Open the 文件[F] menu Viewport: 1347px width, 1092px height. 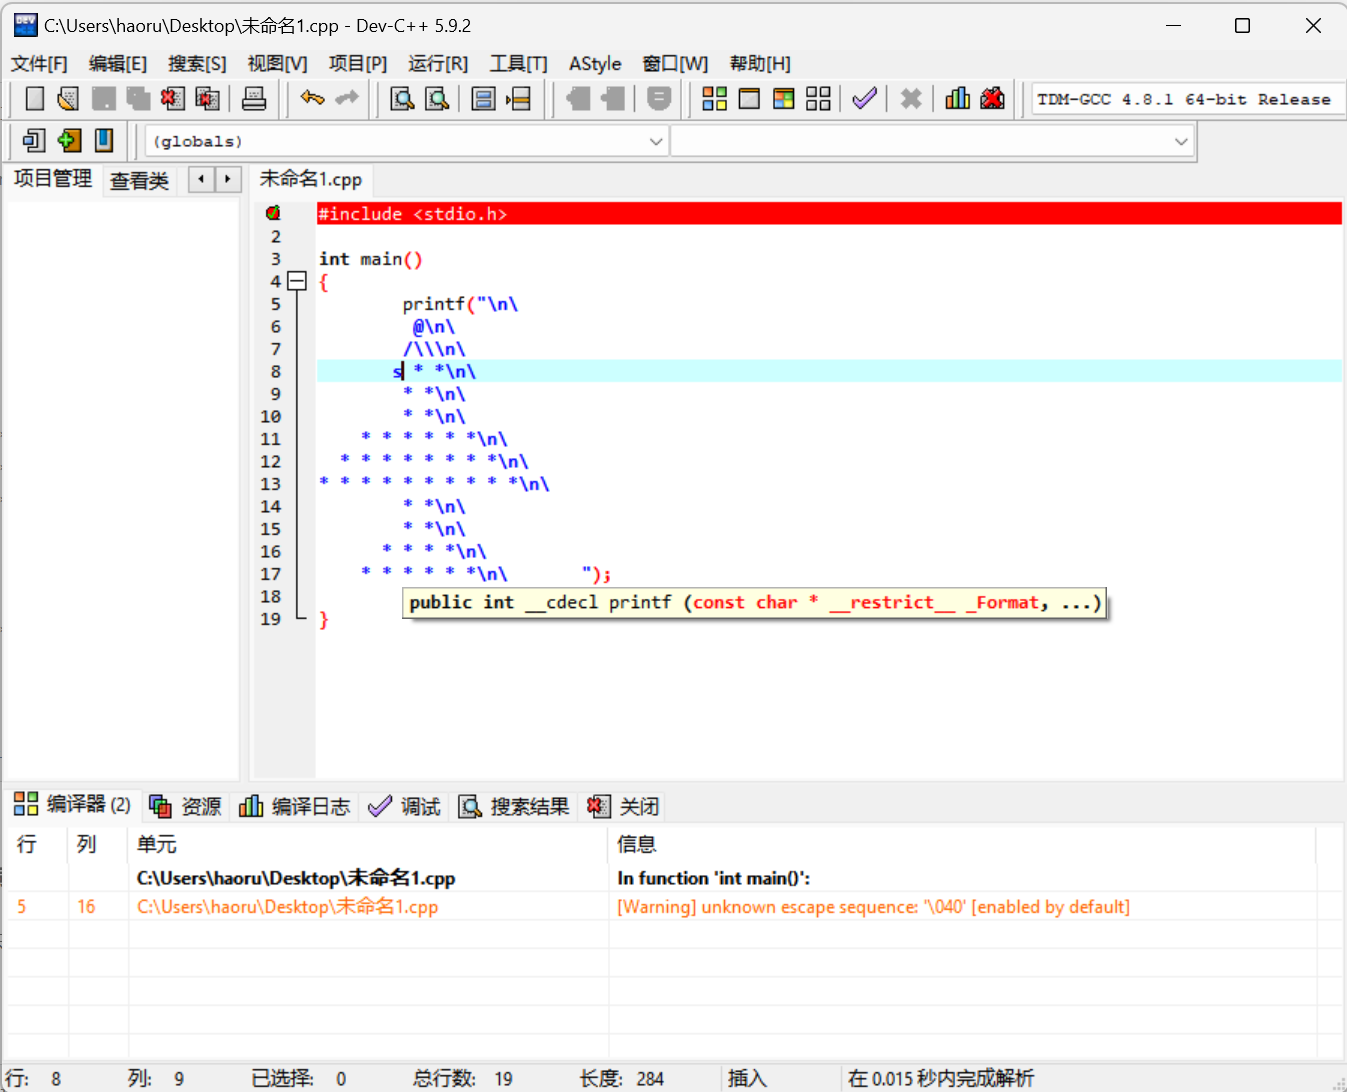tap(39, 64)
